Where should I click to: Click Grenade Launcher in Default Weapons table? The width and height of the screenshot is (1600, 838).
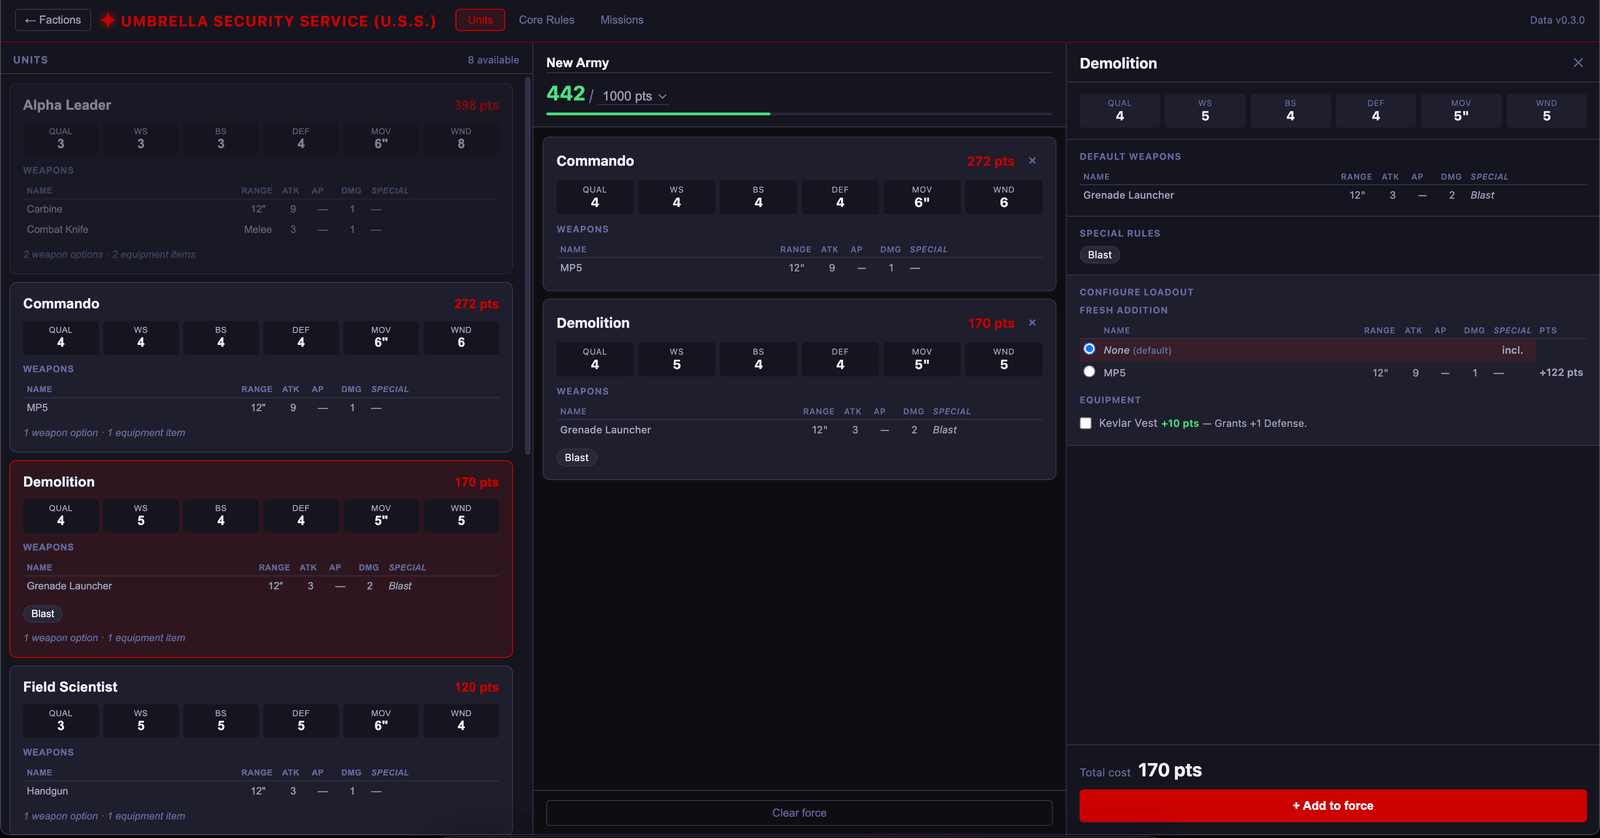pos(1128,195)
